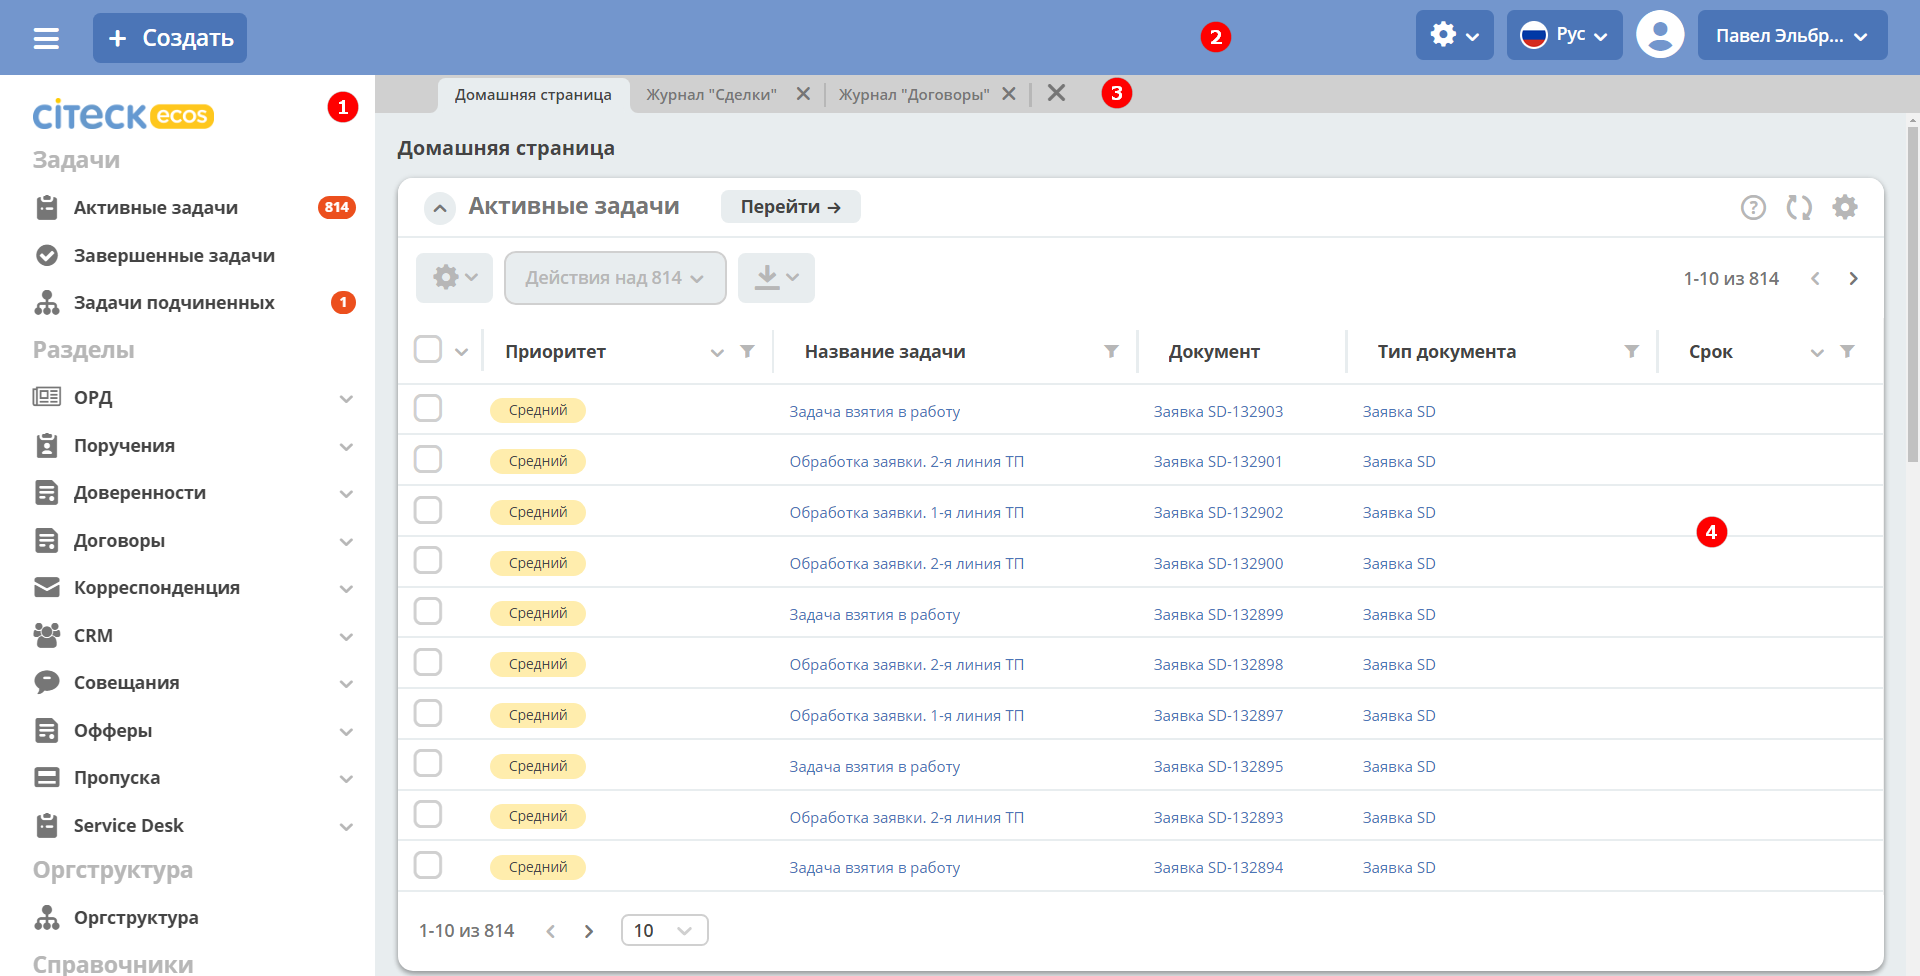1920x976 pixels.
Task: Open the page size 10 dropdown
Action: pyautogui.click(x=664, y=930)
